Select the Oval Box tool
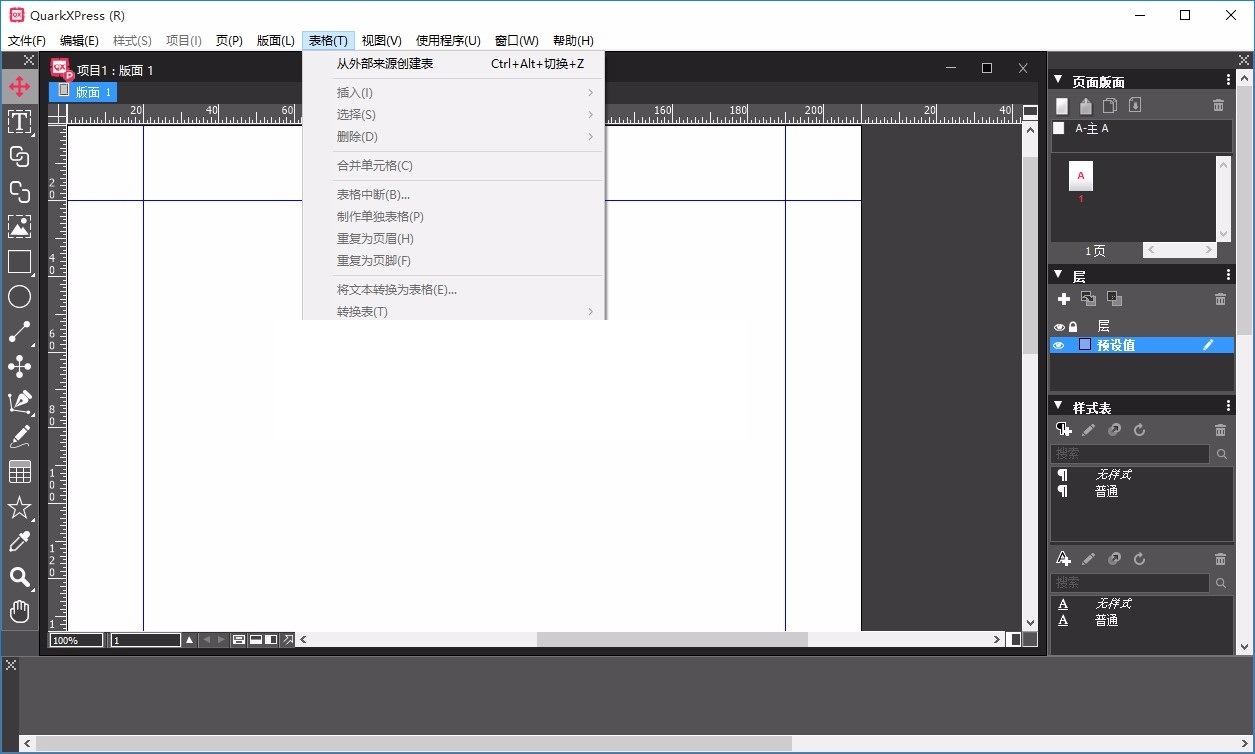The height and width of the screenshot is (754, 1255). 19,297
